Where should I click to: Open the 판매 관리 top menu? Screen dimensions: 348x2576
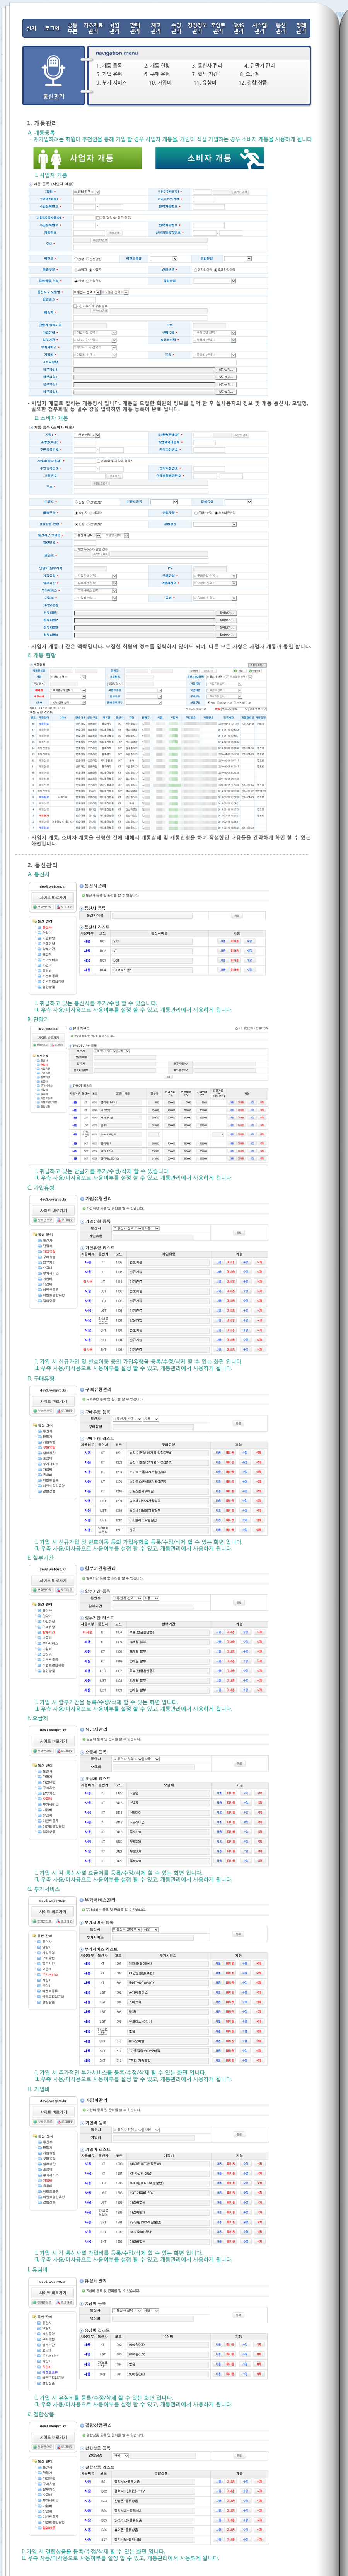[135, 29]
